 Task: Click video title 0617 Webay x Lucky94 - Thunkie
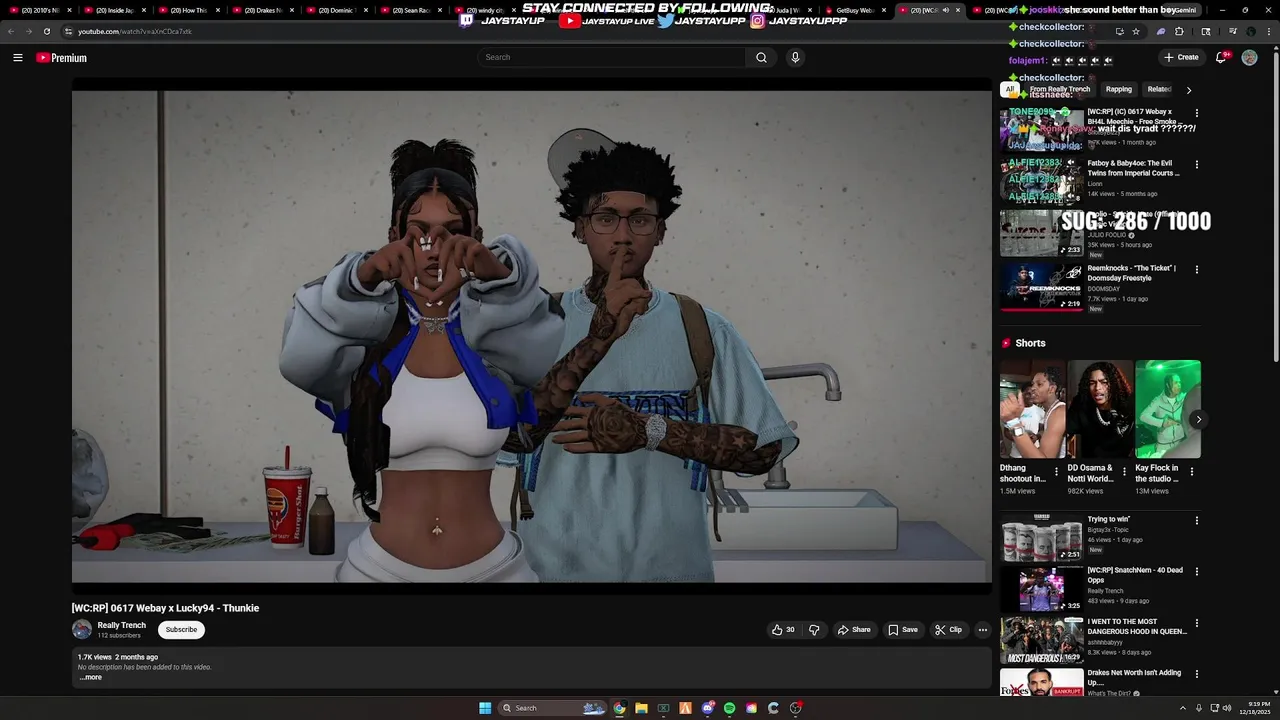coord(165,608)
